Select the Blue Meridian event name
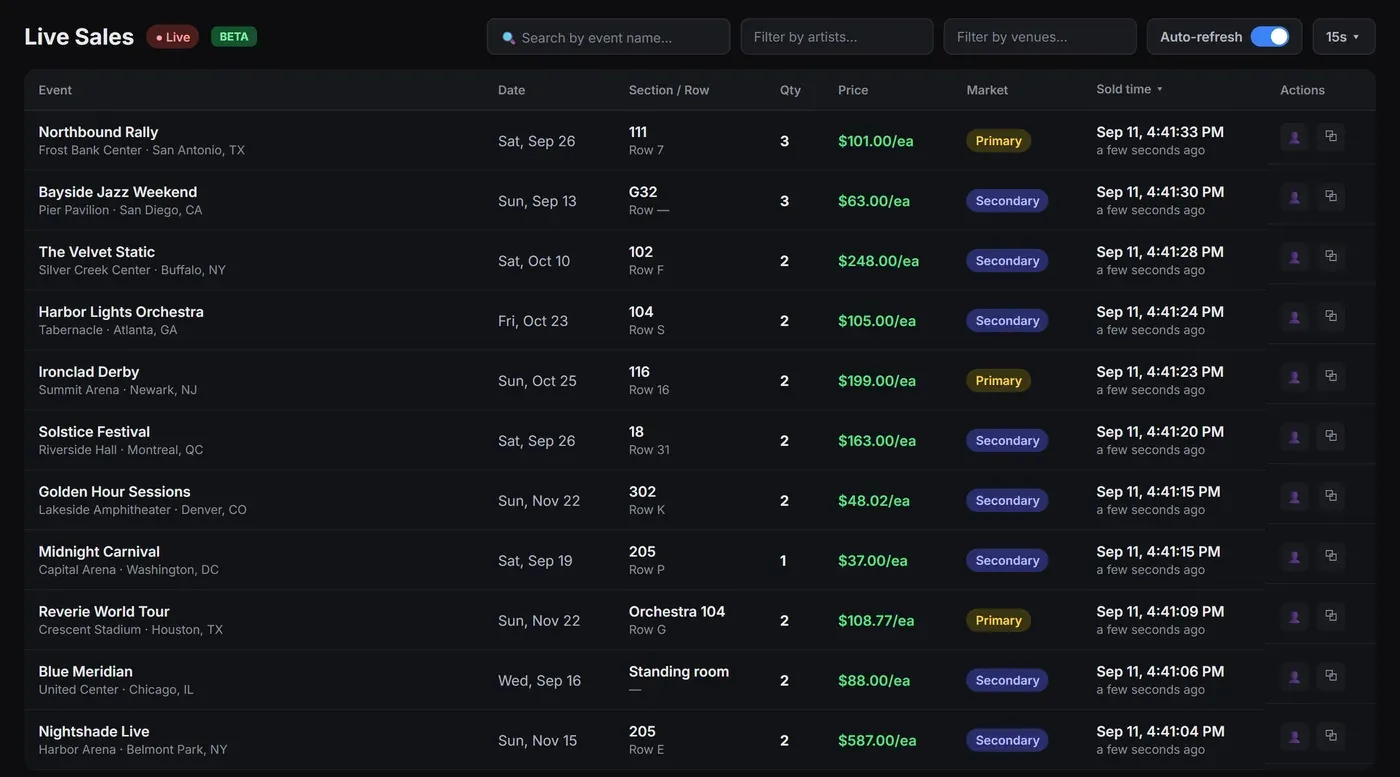The image size is (1400, 777). (x=85, y=672)
